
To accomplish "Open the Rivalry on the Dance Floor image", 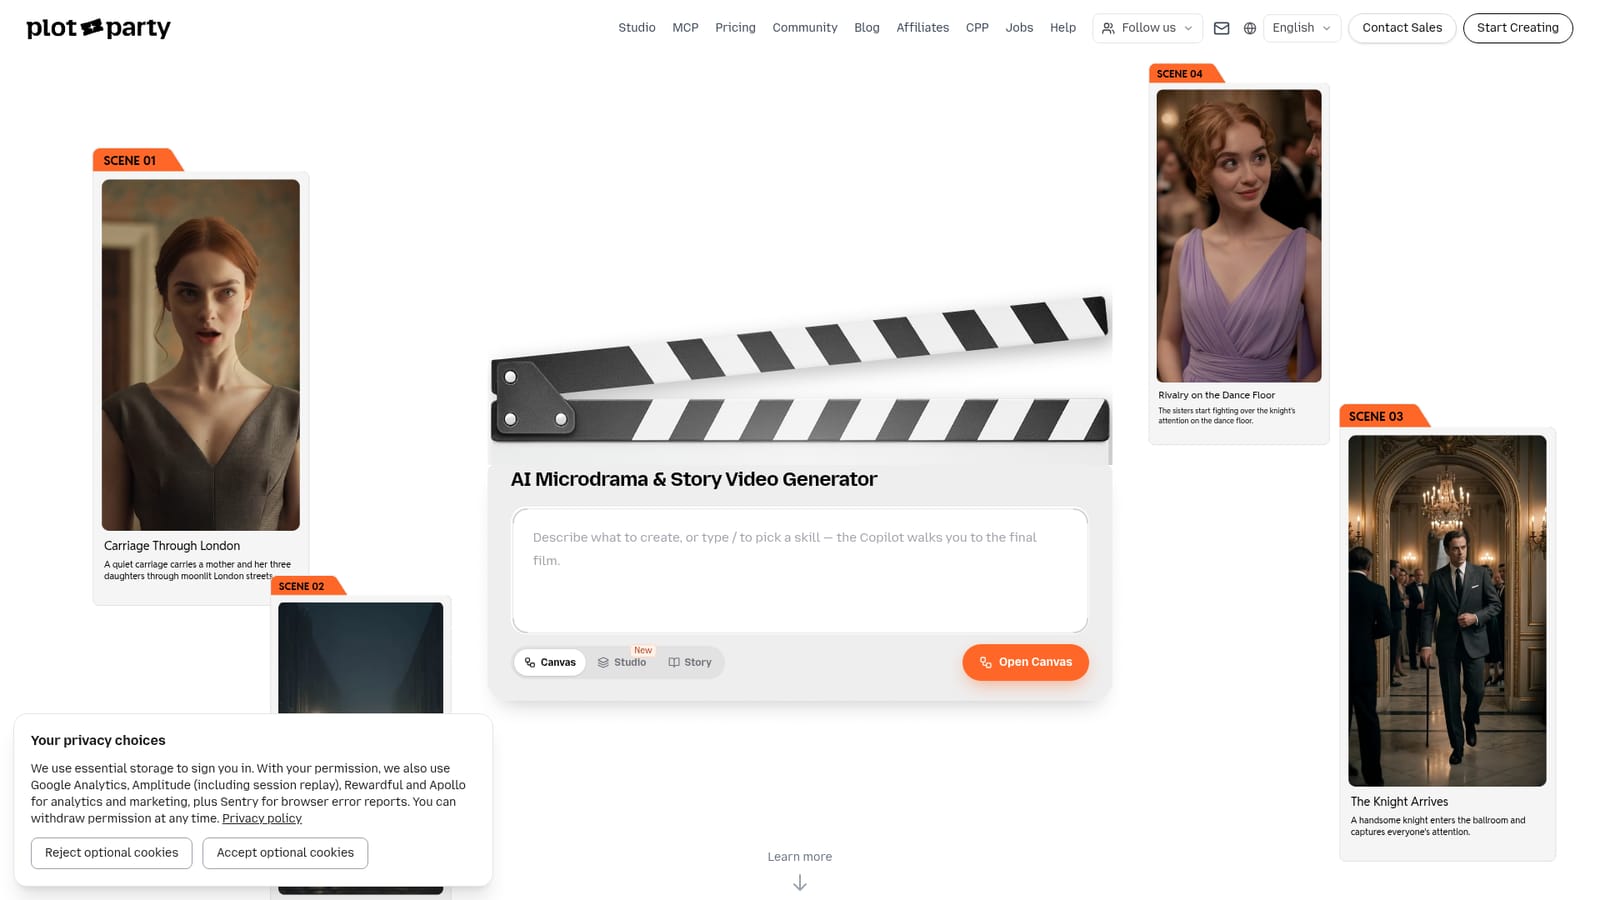I will pyautogui.click(x=1239, y=236).
